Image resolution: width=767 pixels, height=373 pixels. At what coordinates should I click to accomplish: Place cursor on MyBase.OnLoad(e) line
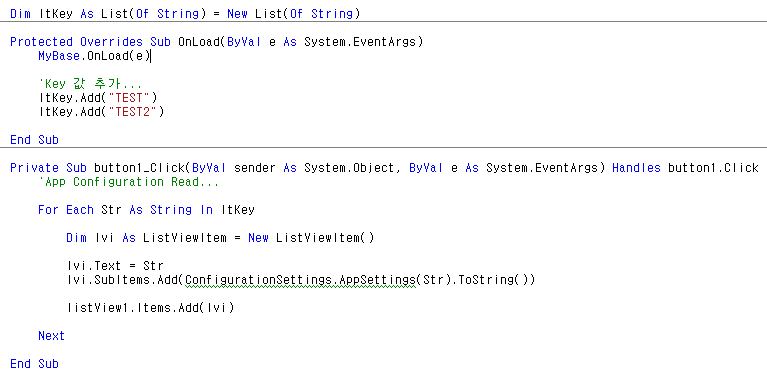94,56
